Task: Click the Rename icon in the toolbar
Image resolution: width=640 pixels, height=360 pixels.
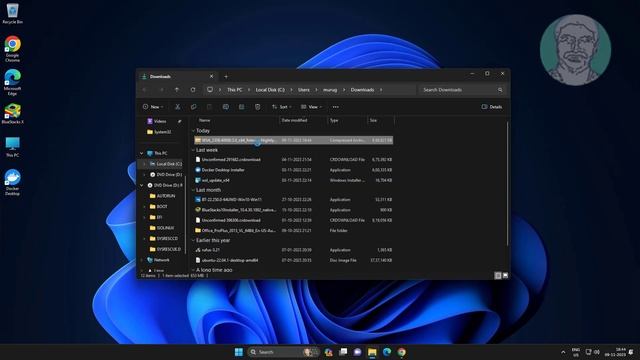Action: pyautogui.click(x=225, y=107)
